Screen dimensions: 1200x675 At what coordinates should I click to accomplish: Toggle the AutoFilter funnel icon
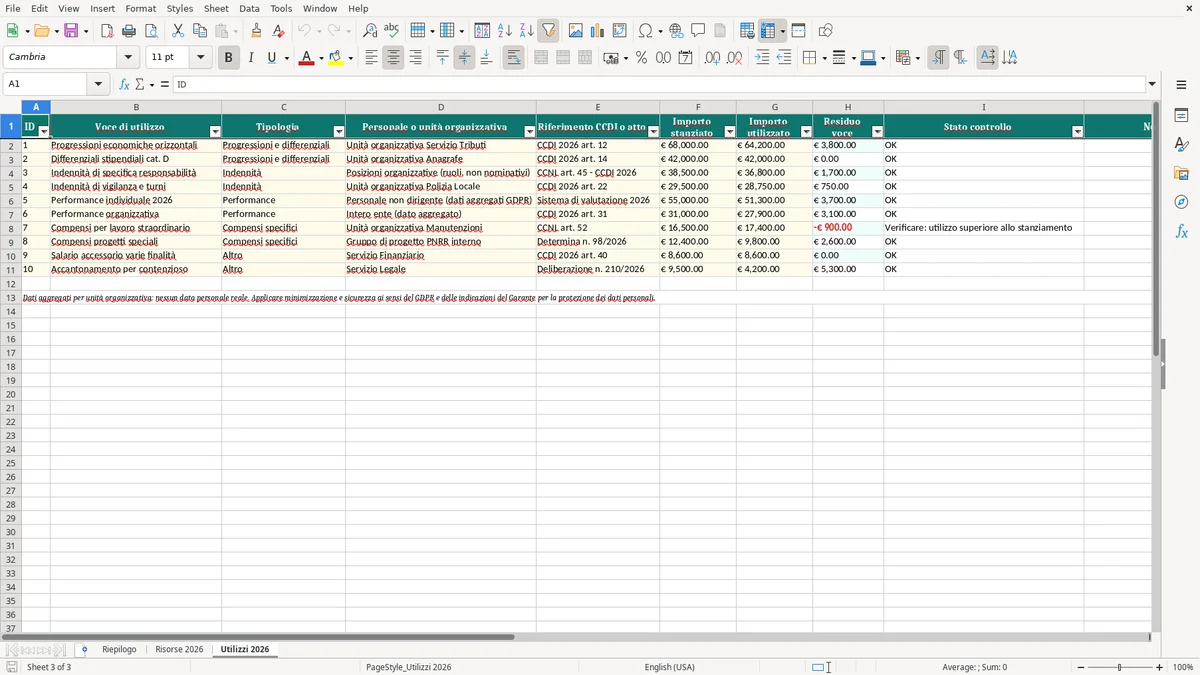[x=549, y=31]
